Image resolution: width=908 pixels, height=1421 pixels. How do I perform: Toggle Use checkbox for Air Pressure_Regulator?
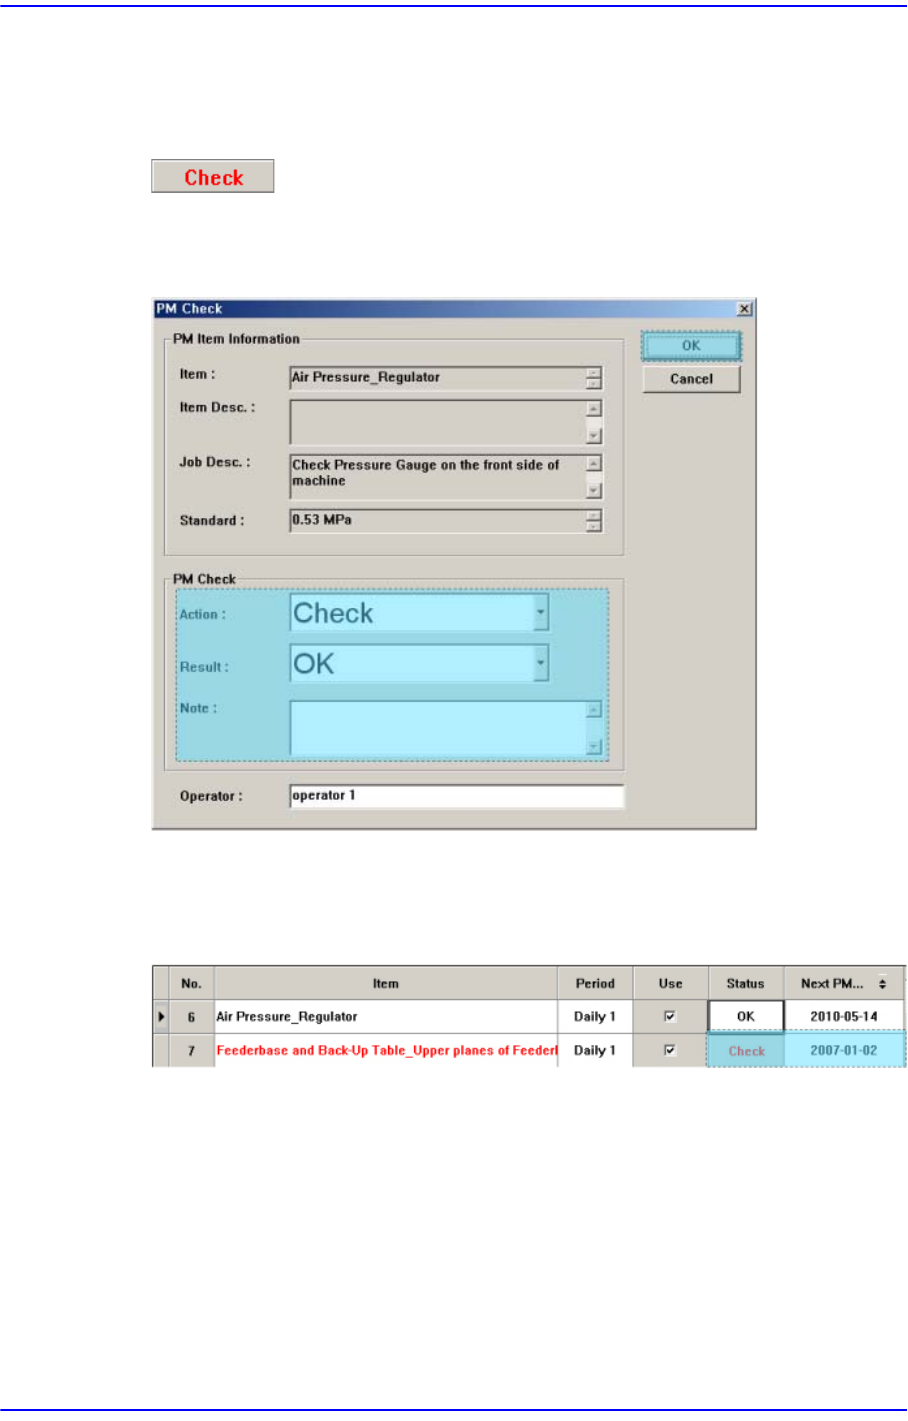(x=670, y=1016)
